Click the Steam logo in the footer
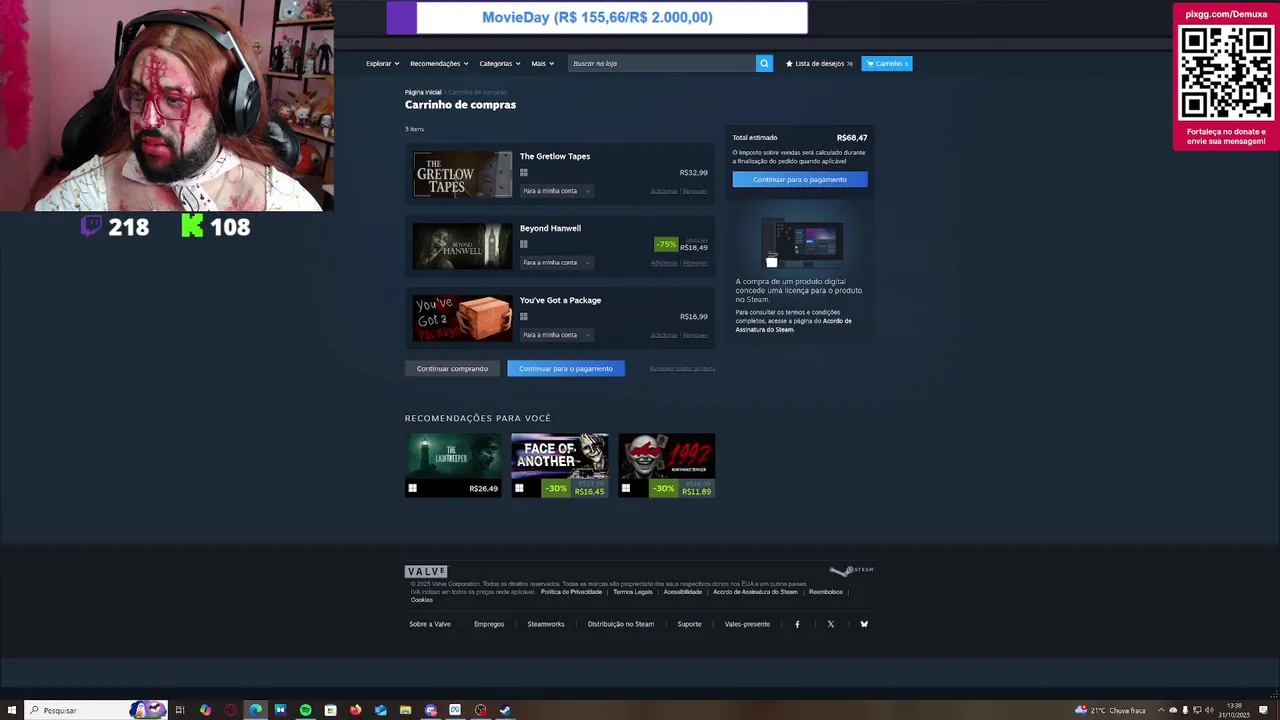 tap(852, 570)
